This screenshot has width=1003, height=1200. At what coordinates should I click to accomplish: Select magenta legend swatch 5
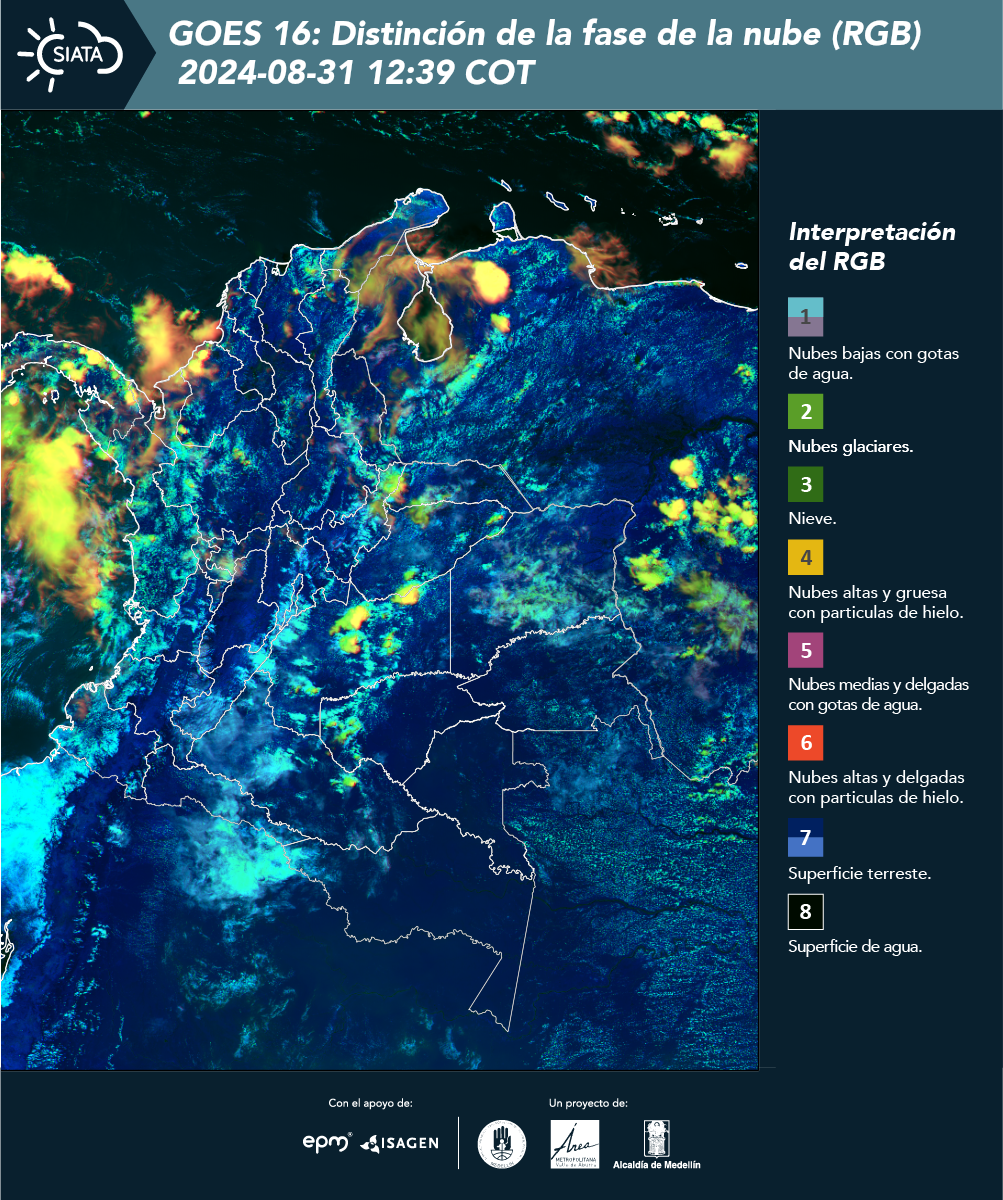[x=805, y=650]
